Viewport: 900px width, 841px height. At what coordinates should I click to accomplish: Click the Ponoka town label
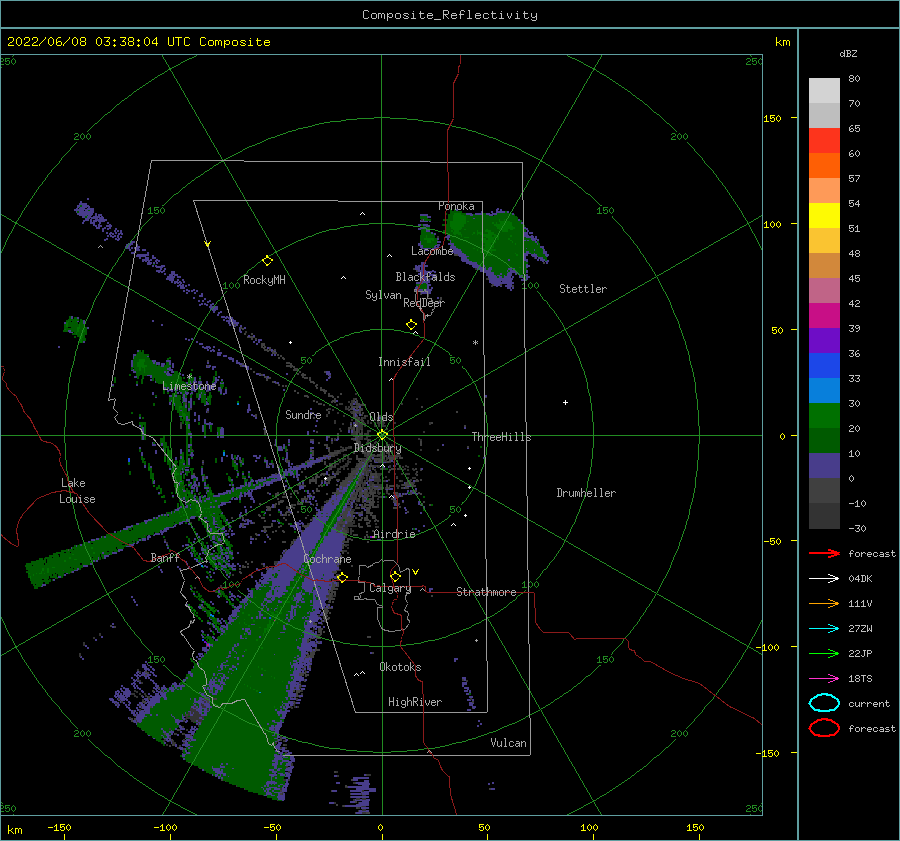pyautogui.click(x=456, y=206)
